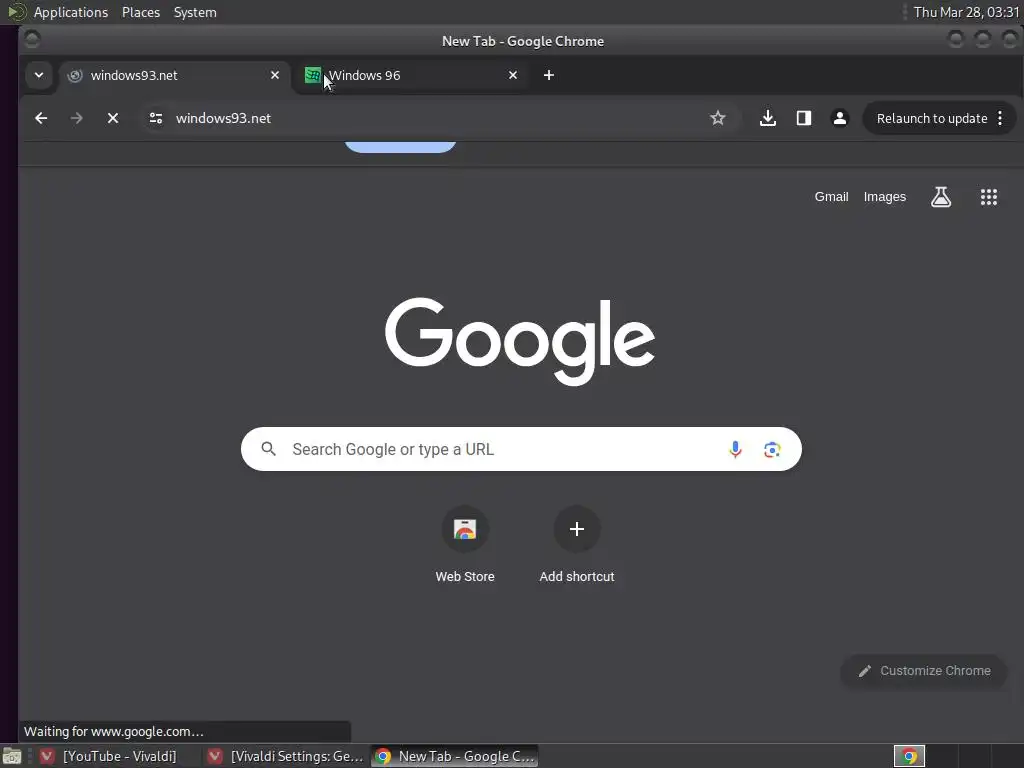Open the Applications menu

pos(71,12)
